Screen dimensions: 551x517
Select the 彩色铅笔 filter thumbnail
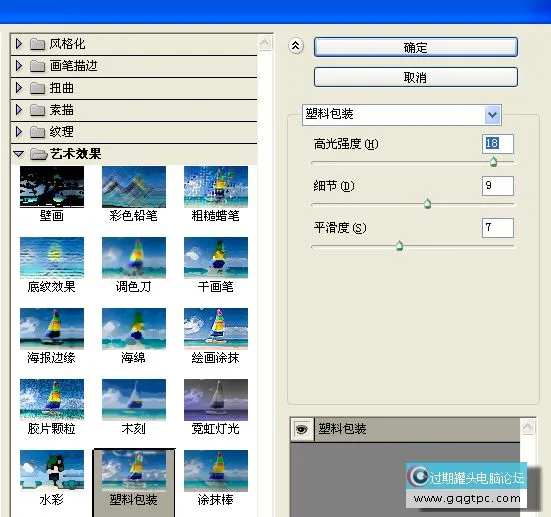coord(134,187)
